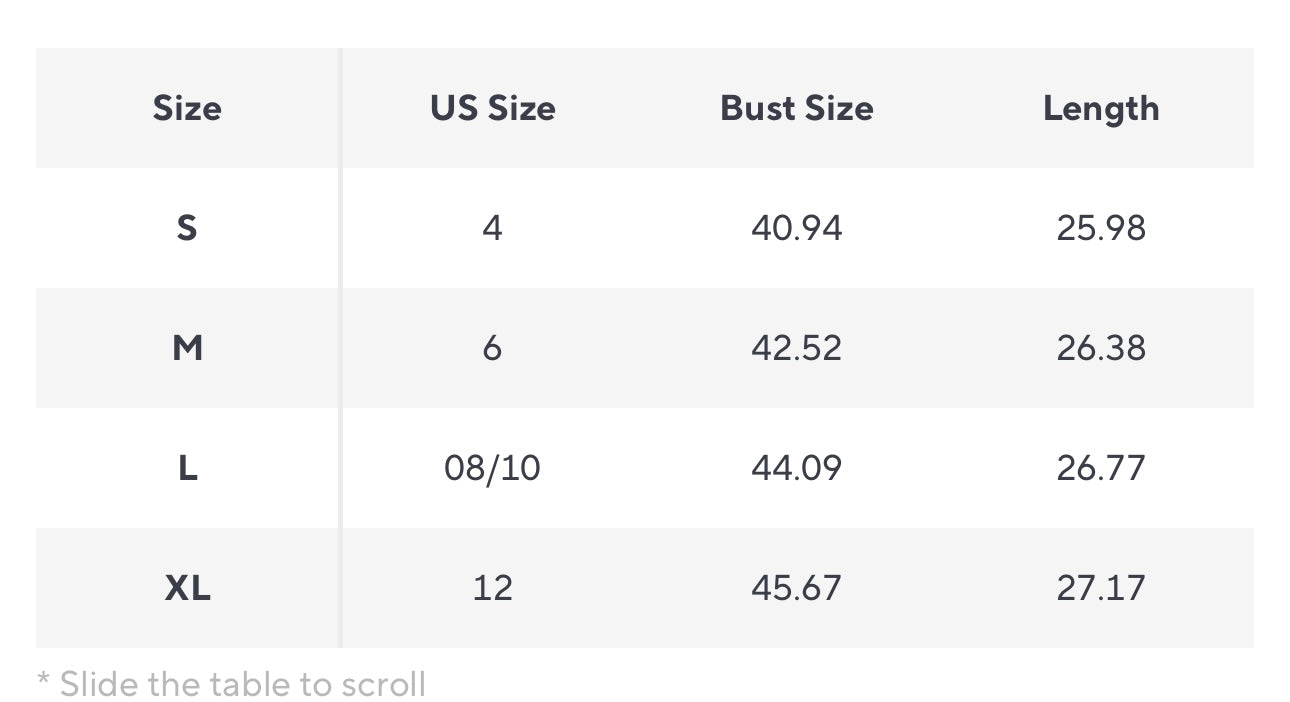
Task: Click US size 6 cell
Action: [492, 348]
